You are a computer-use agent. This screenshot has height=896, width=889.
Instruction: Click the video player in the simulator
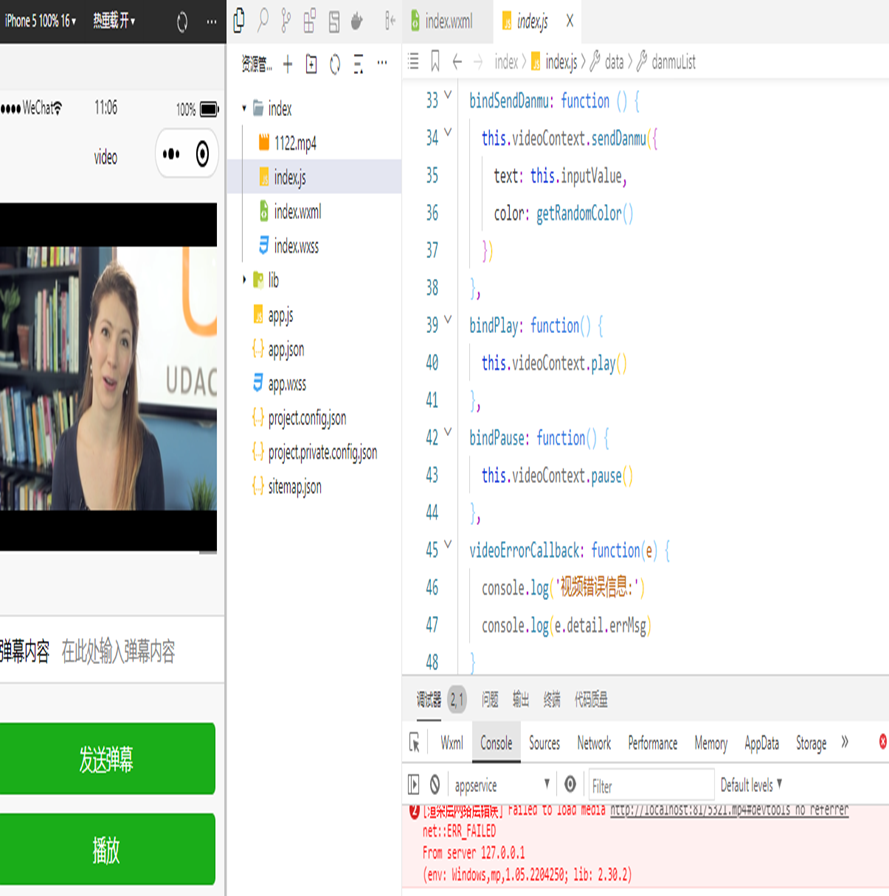[108, 377]
